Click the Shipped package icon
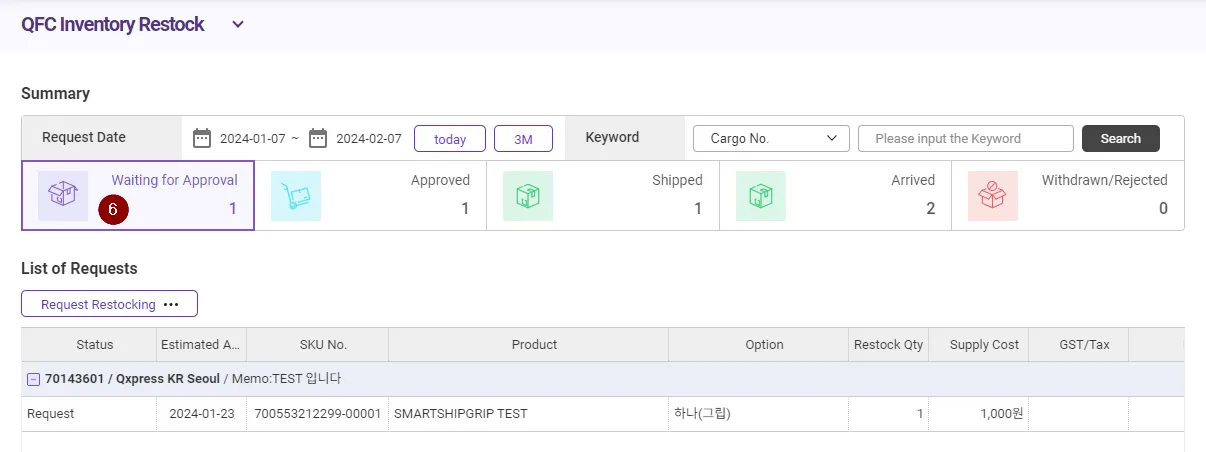Viewport: 1206px width, 452px height. point(528,195)
